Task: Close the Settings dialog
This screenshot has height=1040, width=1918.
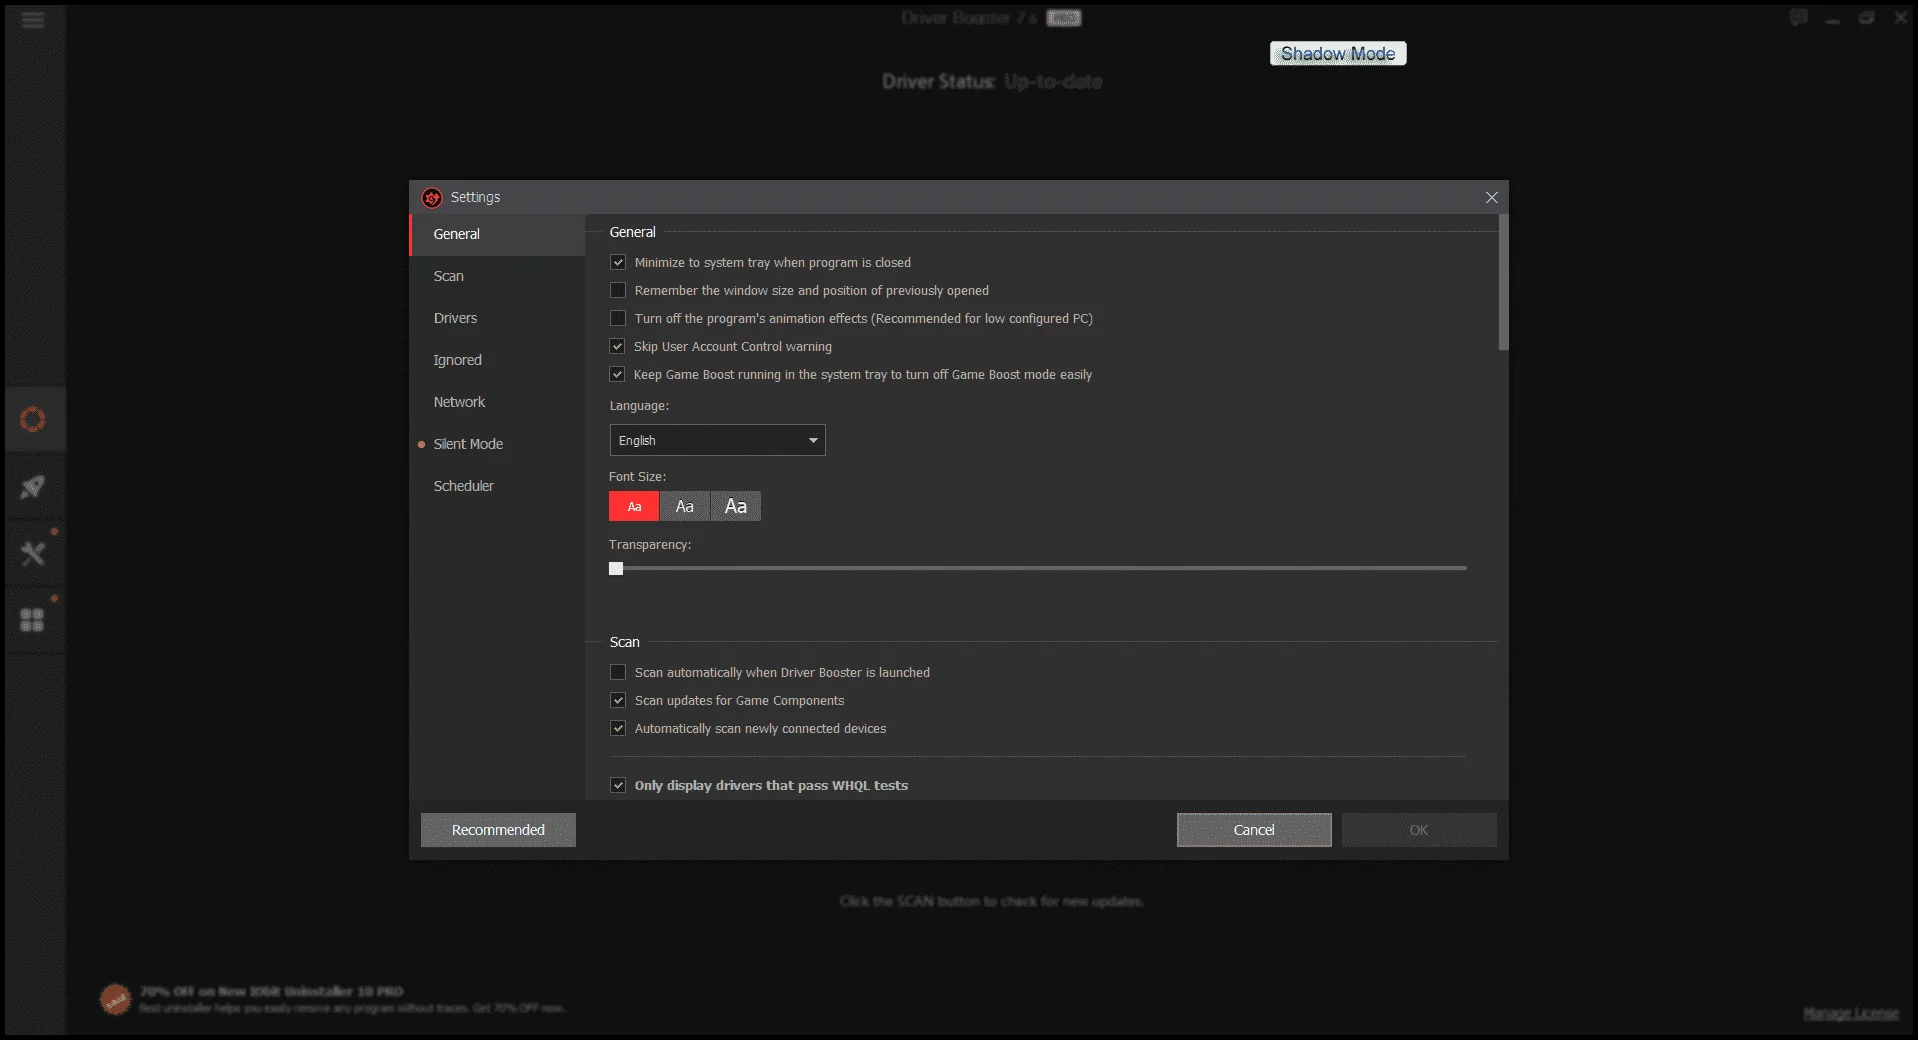Action: (1491, 198)
